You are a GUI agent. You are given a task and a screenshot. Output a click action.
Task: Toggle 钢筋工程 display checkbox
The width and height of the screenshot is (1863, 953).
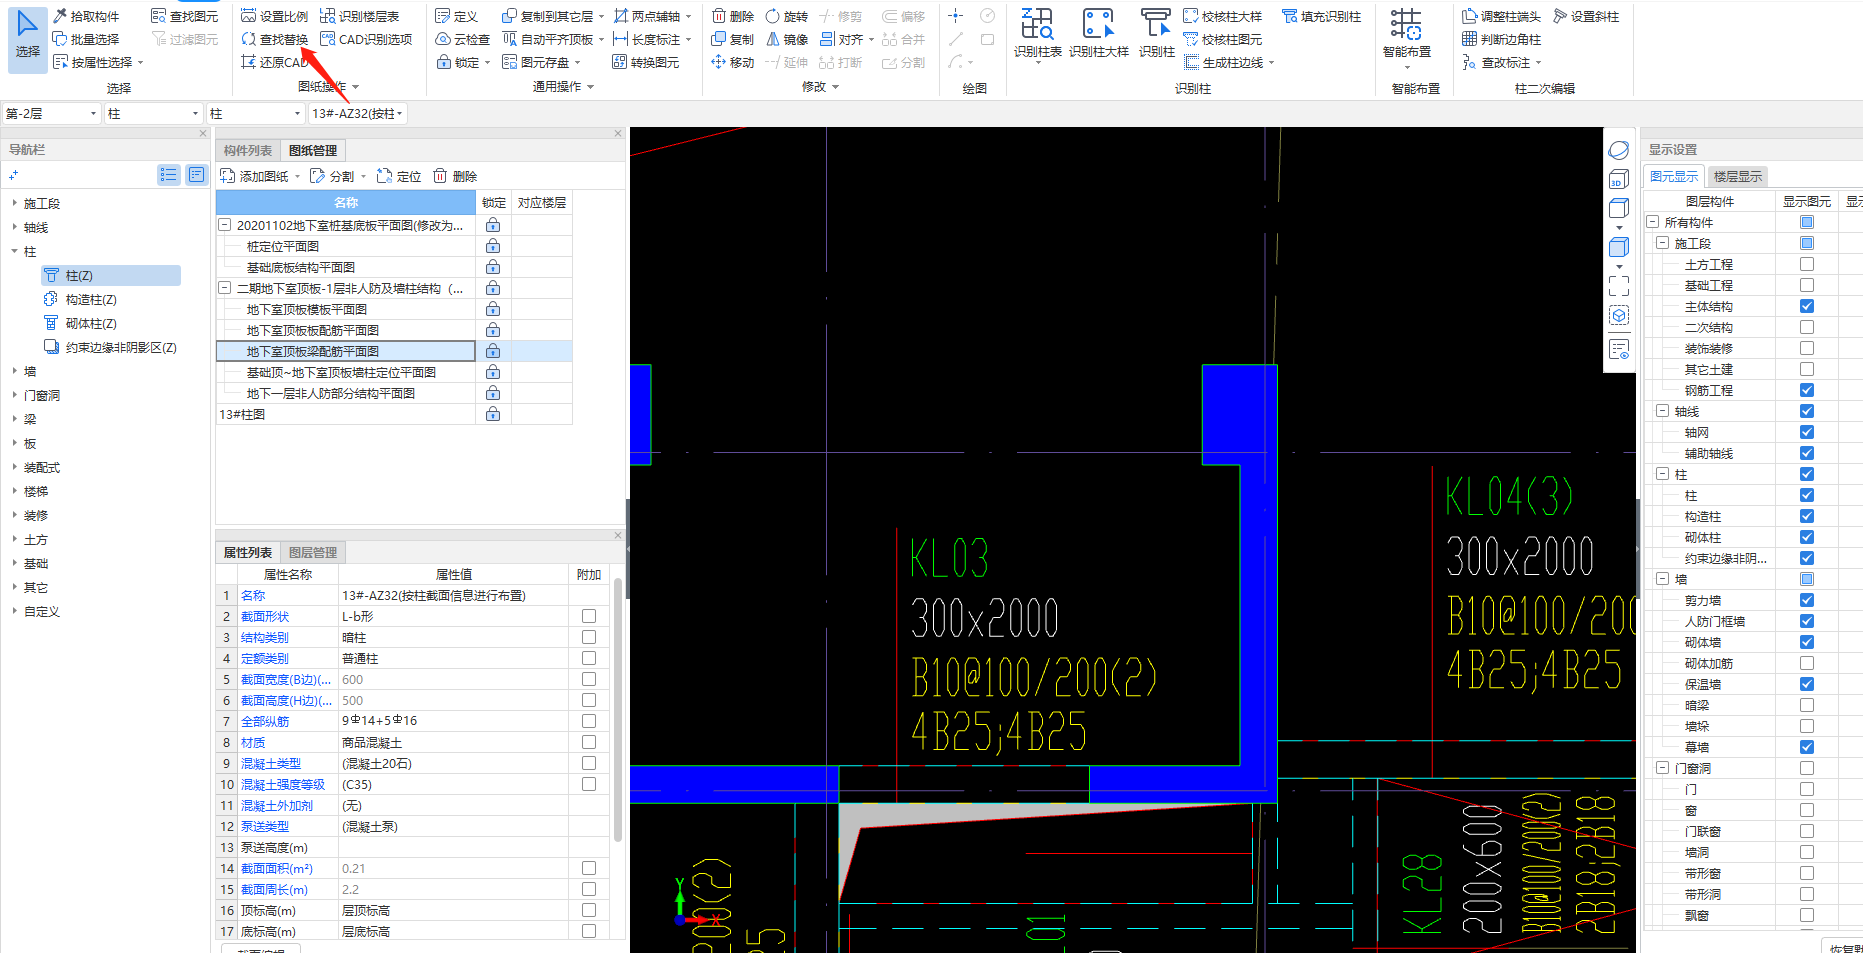pyautogui.click(x=1807, y=390)
